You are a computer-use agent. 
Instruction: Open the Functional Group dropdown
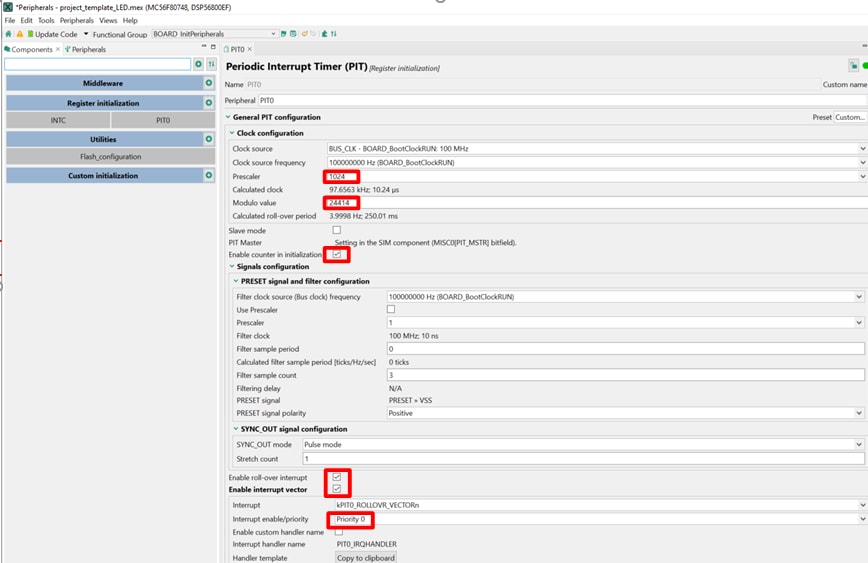point(214,34)
